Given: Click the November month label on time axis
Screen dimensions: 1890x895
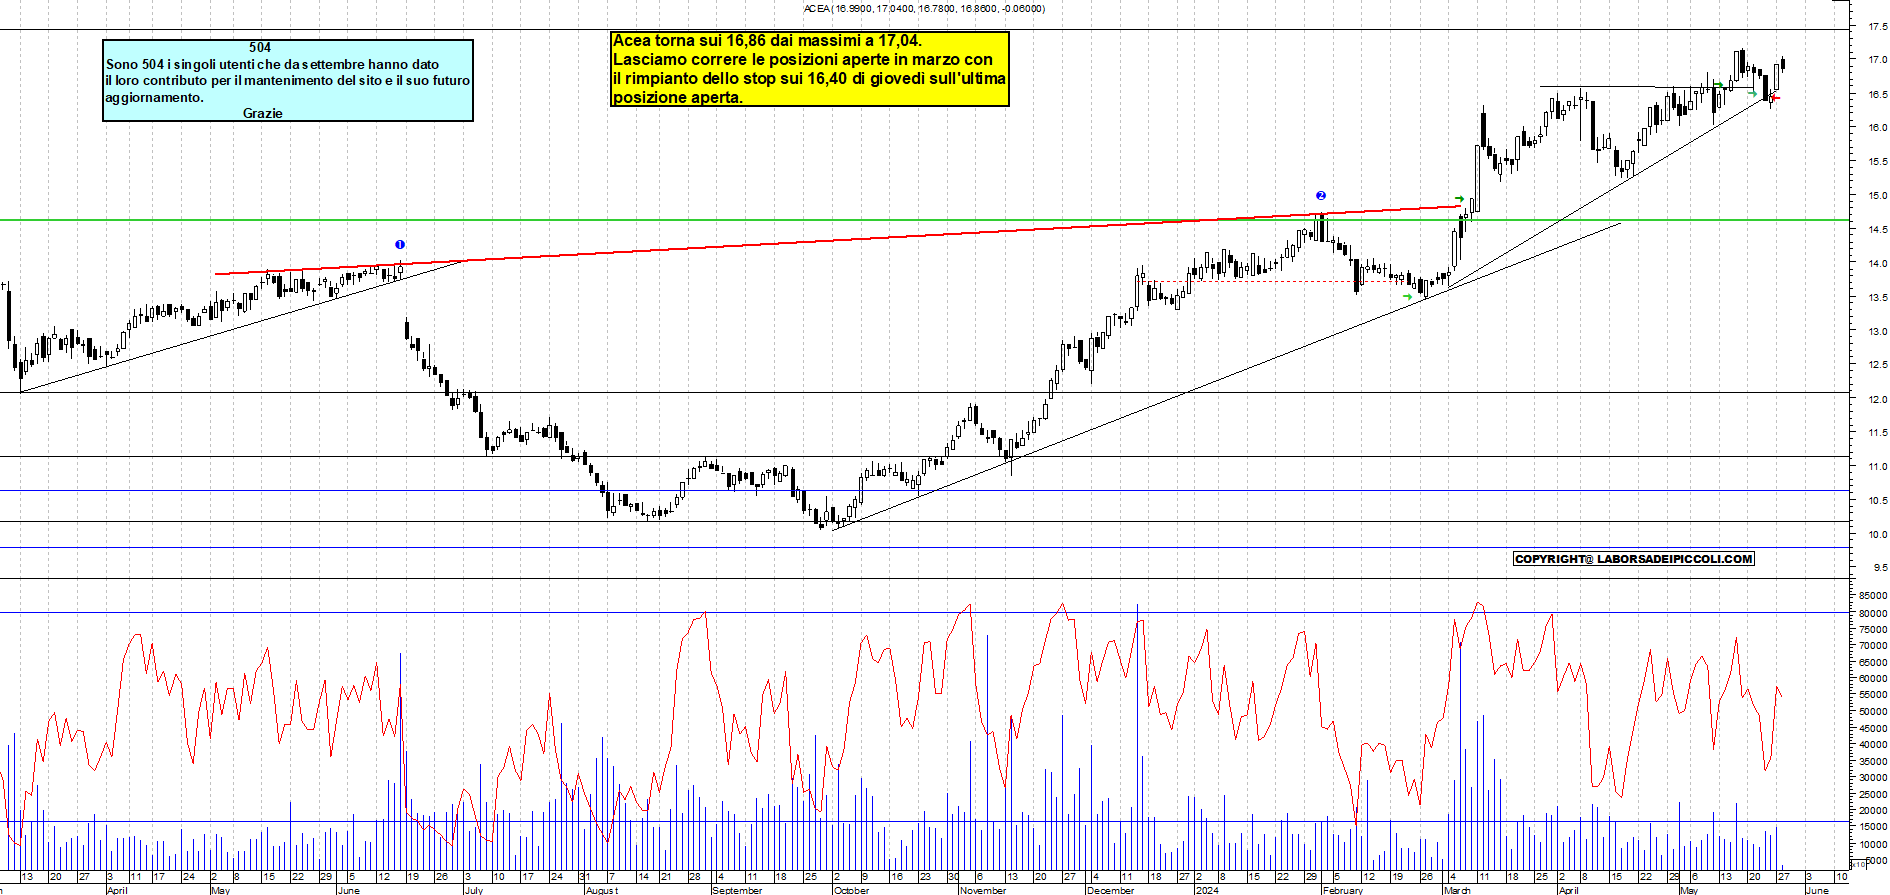Looking at the screenshot, I should click(983, 890).
